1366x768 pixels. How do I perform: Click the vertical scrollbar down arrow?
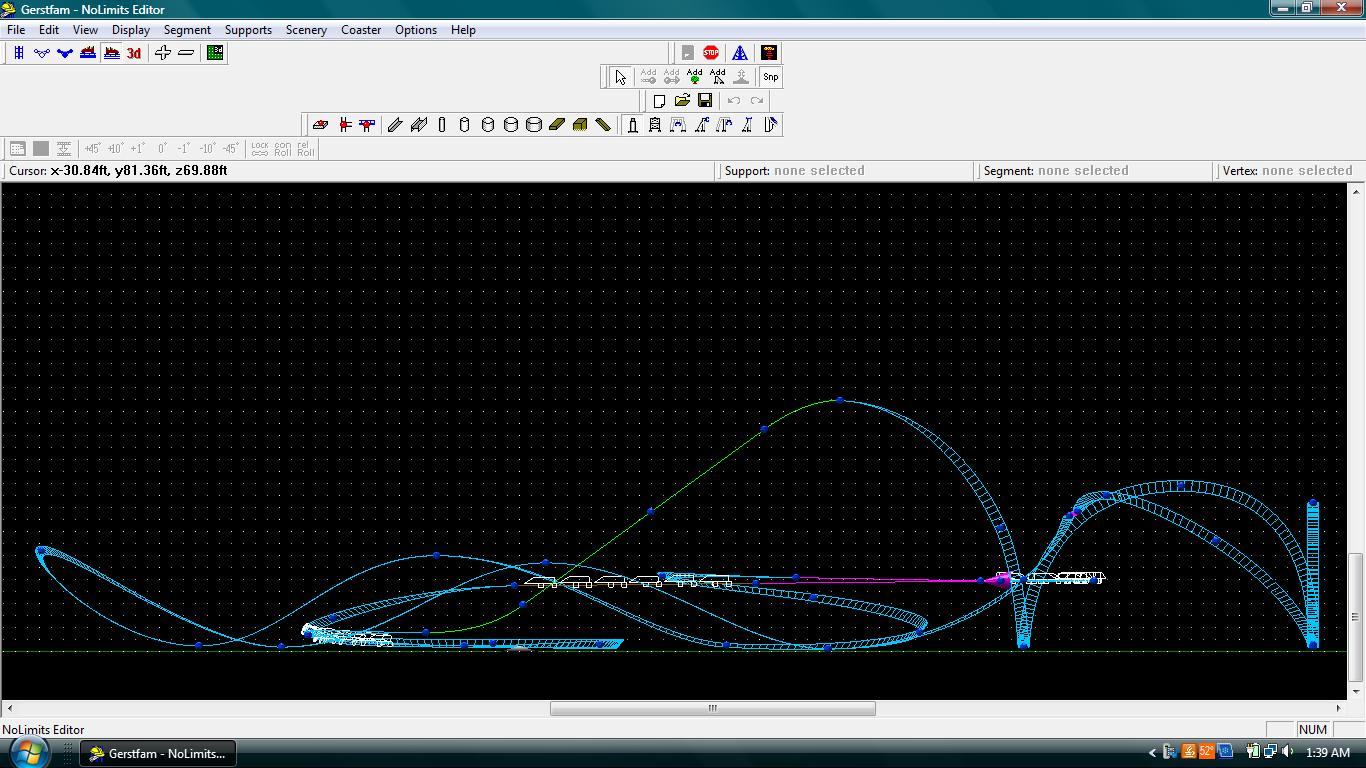(x=1355, y=691)
